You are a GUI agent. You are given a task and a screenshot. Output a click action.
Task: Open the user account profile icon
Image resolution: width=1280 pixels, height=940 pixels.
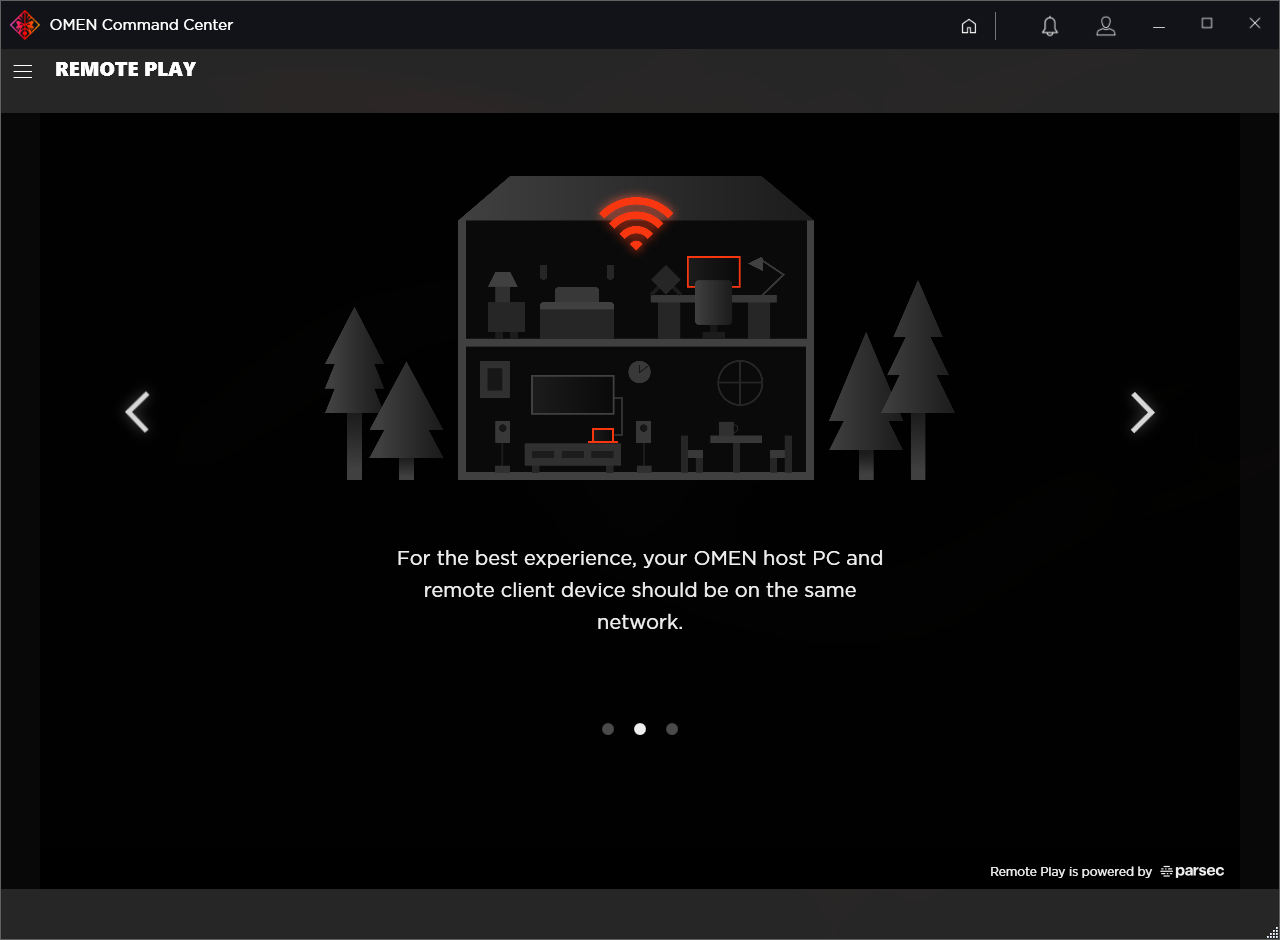pos(1105,26)
